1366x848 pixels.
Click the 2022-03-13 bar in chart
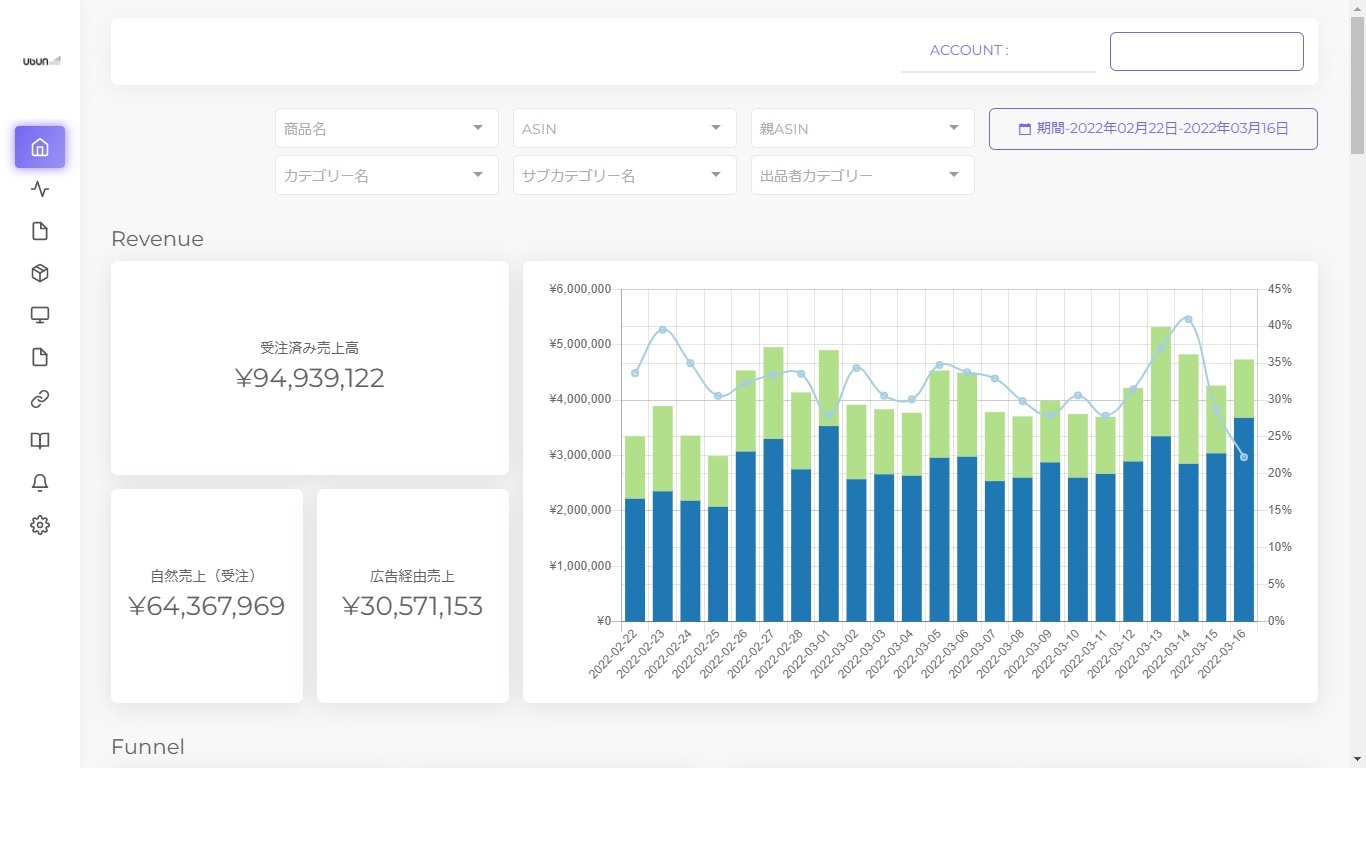tap(1160, 474)
